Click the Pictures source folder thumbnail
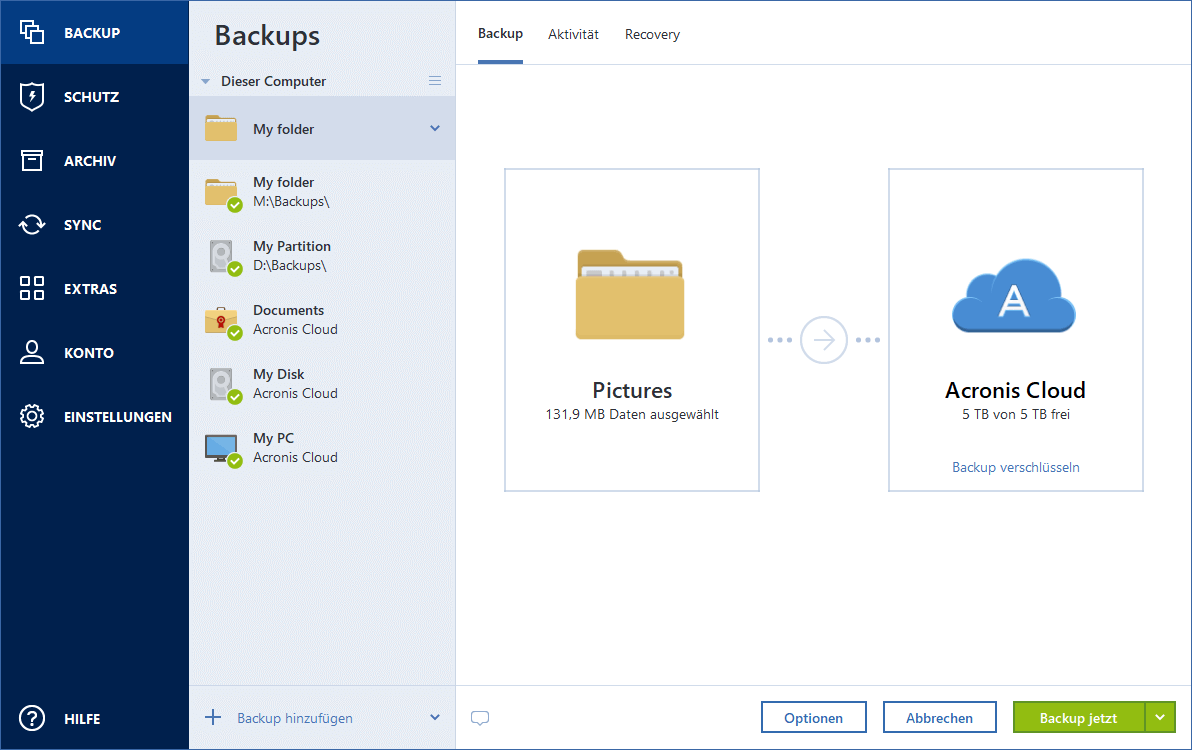 tap(631, 295)
